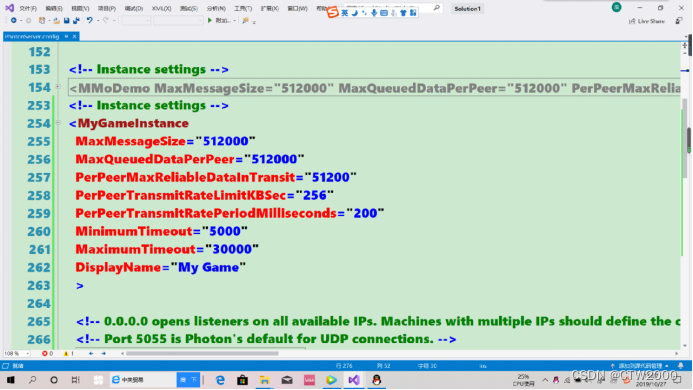Click the MaximumTimeout value 30000
Viewport: 693px width, 390px height.
232,249
